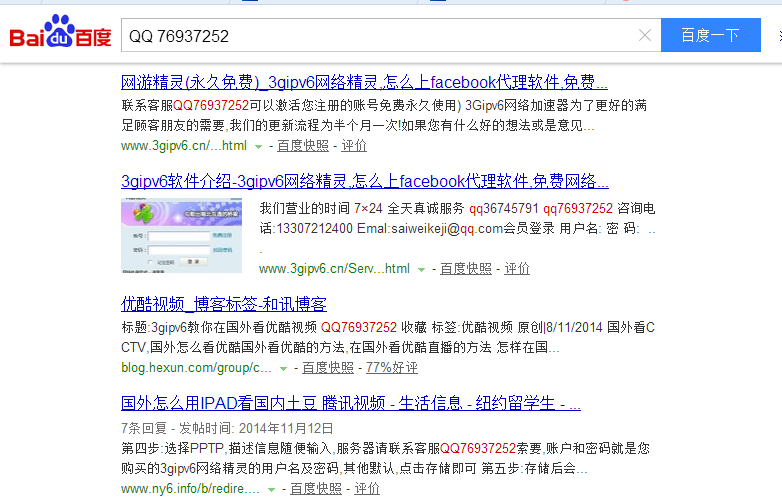Click the URL www.ny6.info/b/redire....
This screenshot has width=782, height=504.
coord(190,489)
